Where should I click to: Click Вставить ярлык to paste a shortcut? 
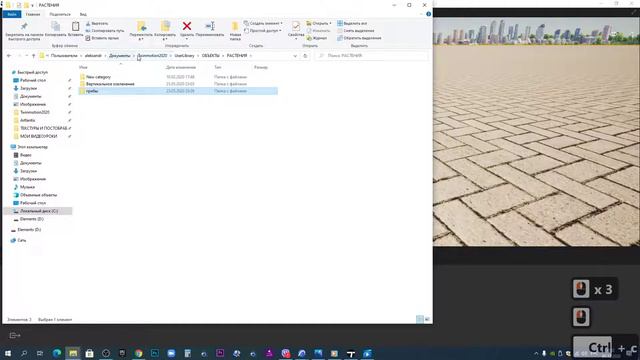(x=102, y=38)
